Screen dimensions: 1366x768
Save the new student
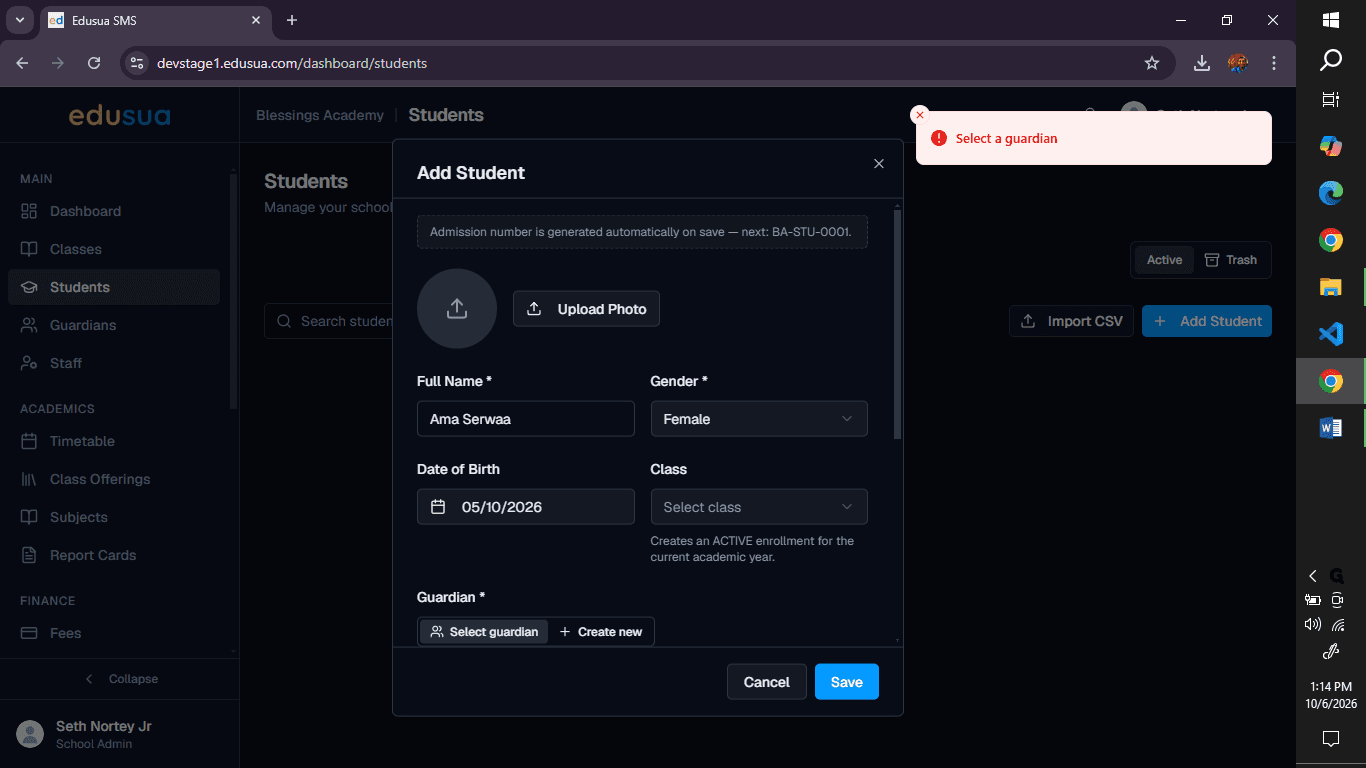pyautogui.click(x=847, y=682)
